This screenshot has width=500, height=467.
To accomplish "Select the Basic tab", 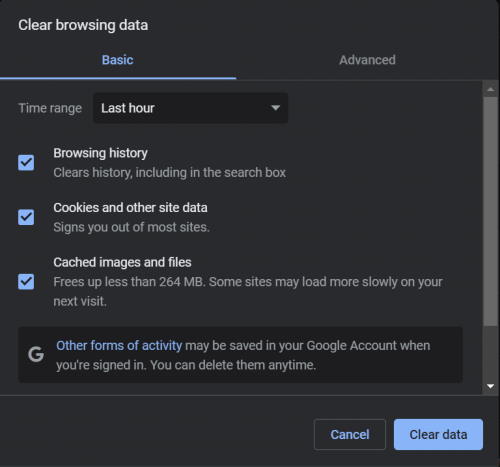I will (x=118, y=60).
